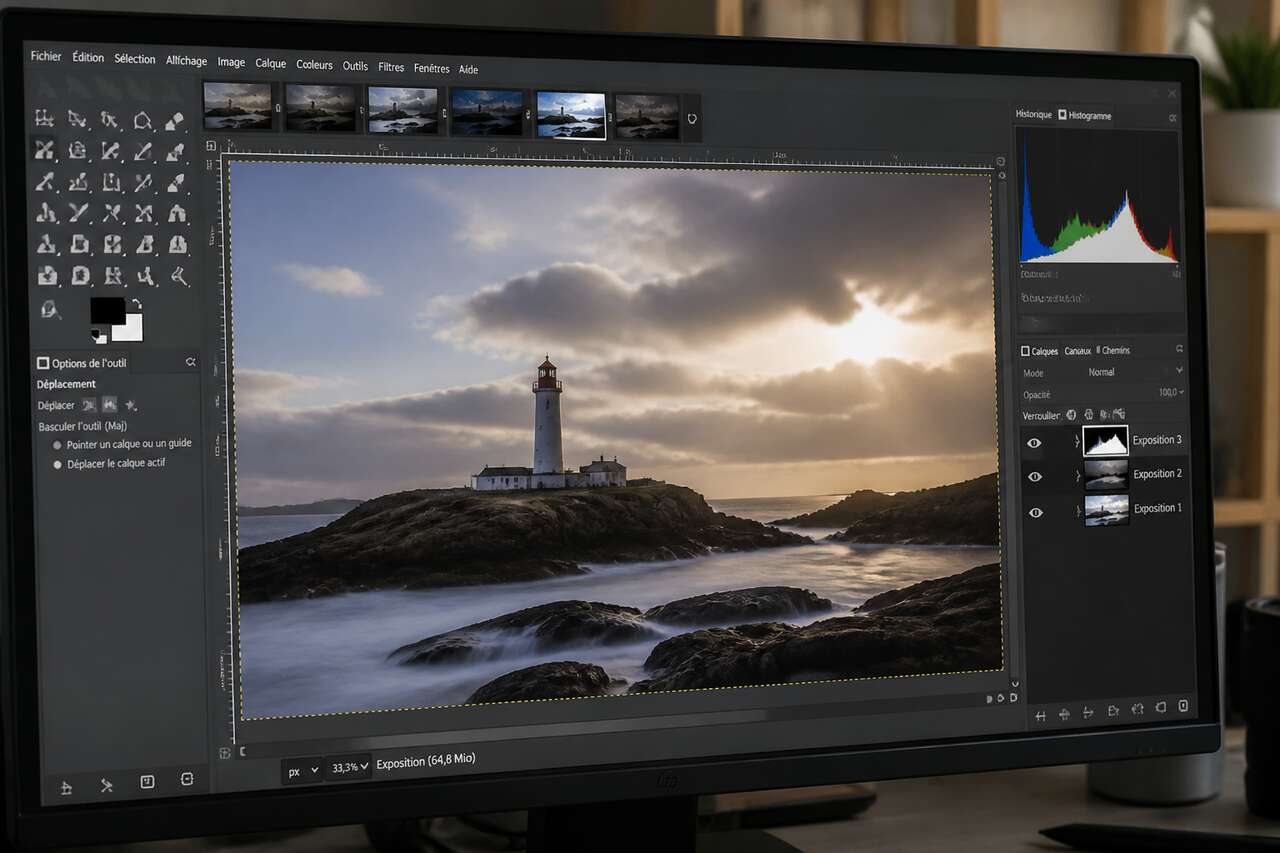Switch to the Canaux tab
This screenshot has width=1280, height=853.
pos(1078,351)
